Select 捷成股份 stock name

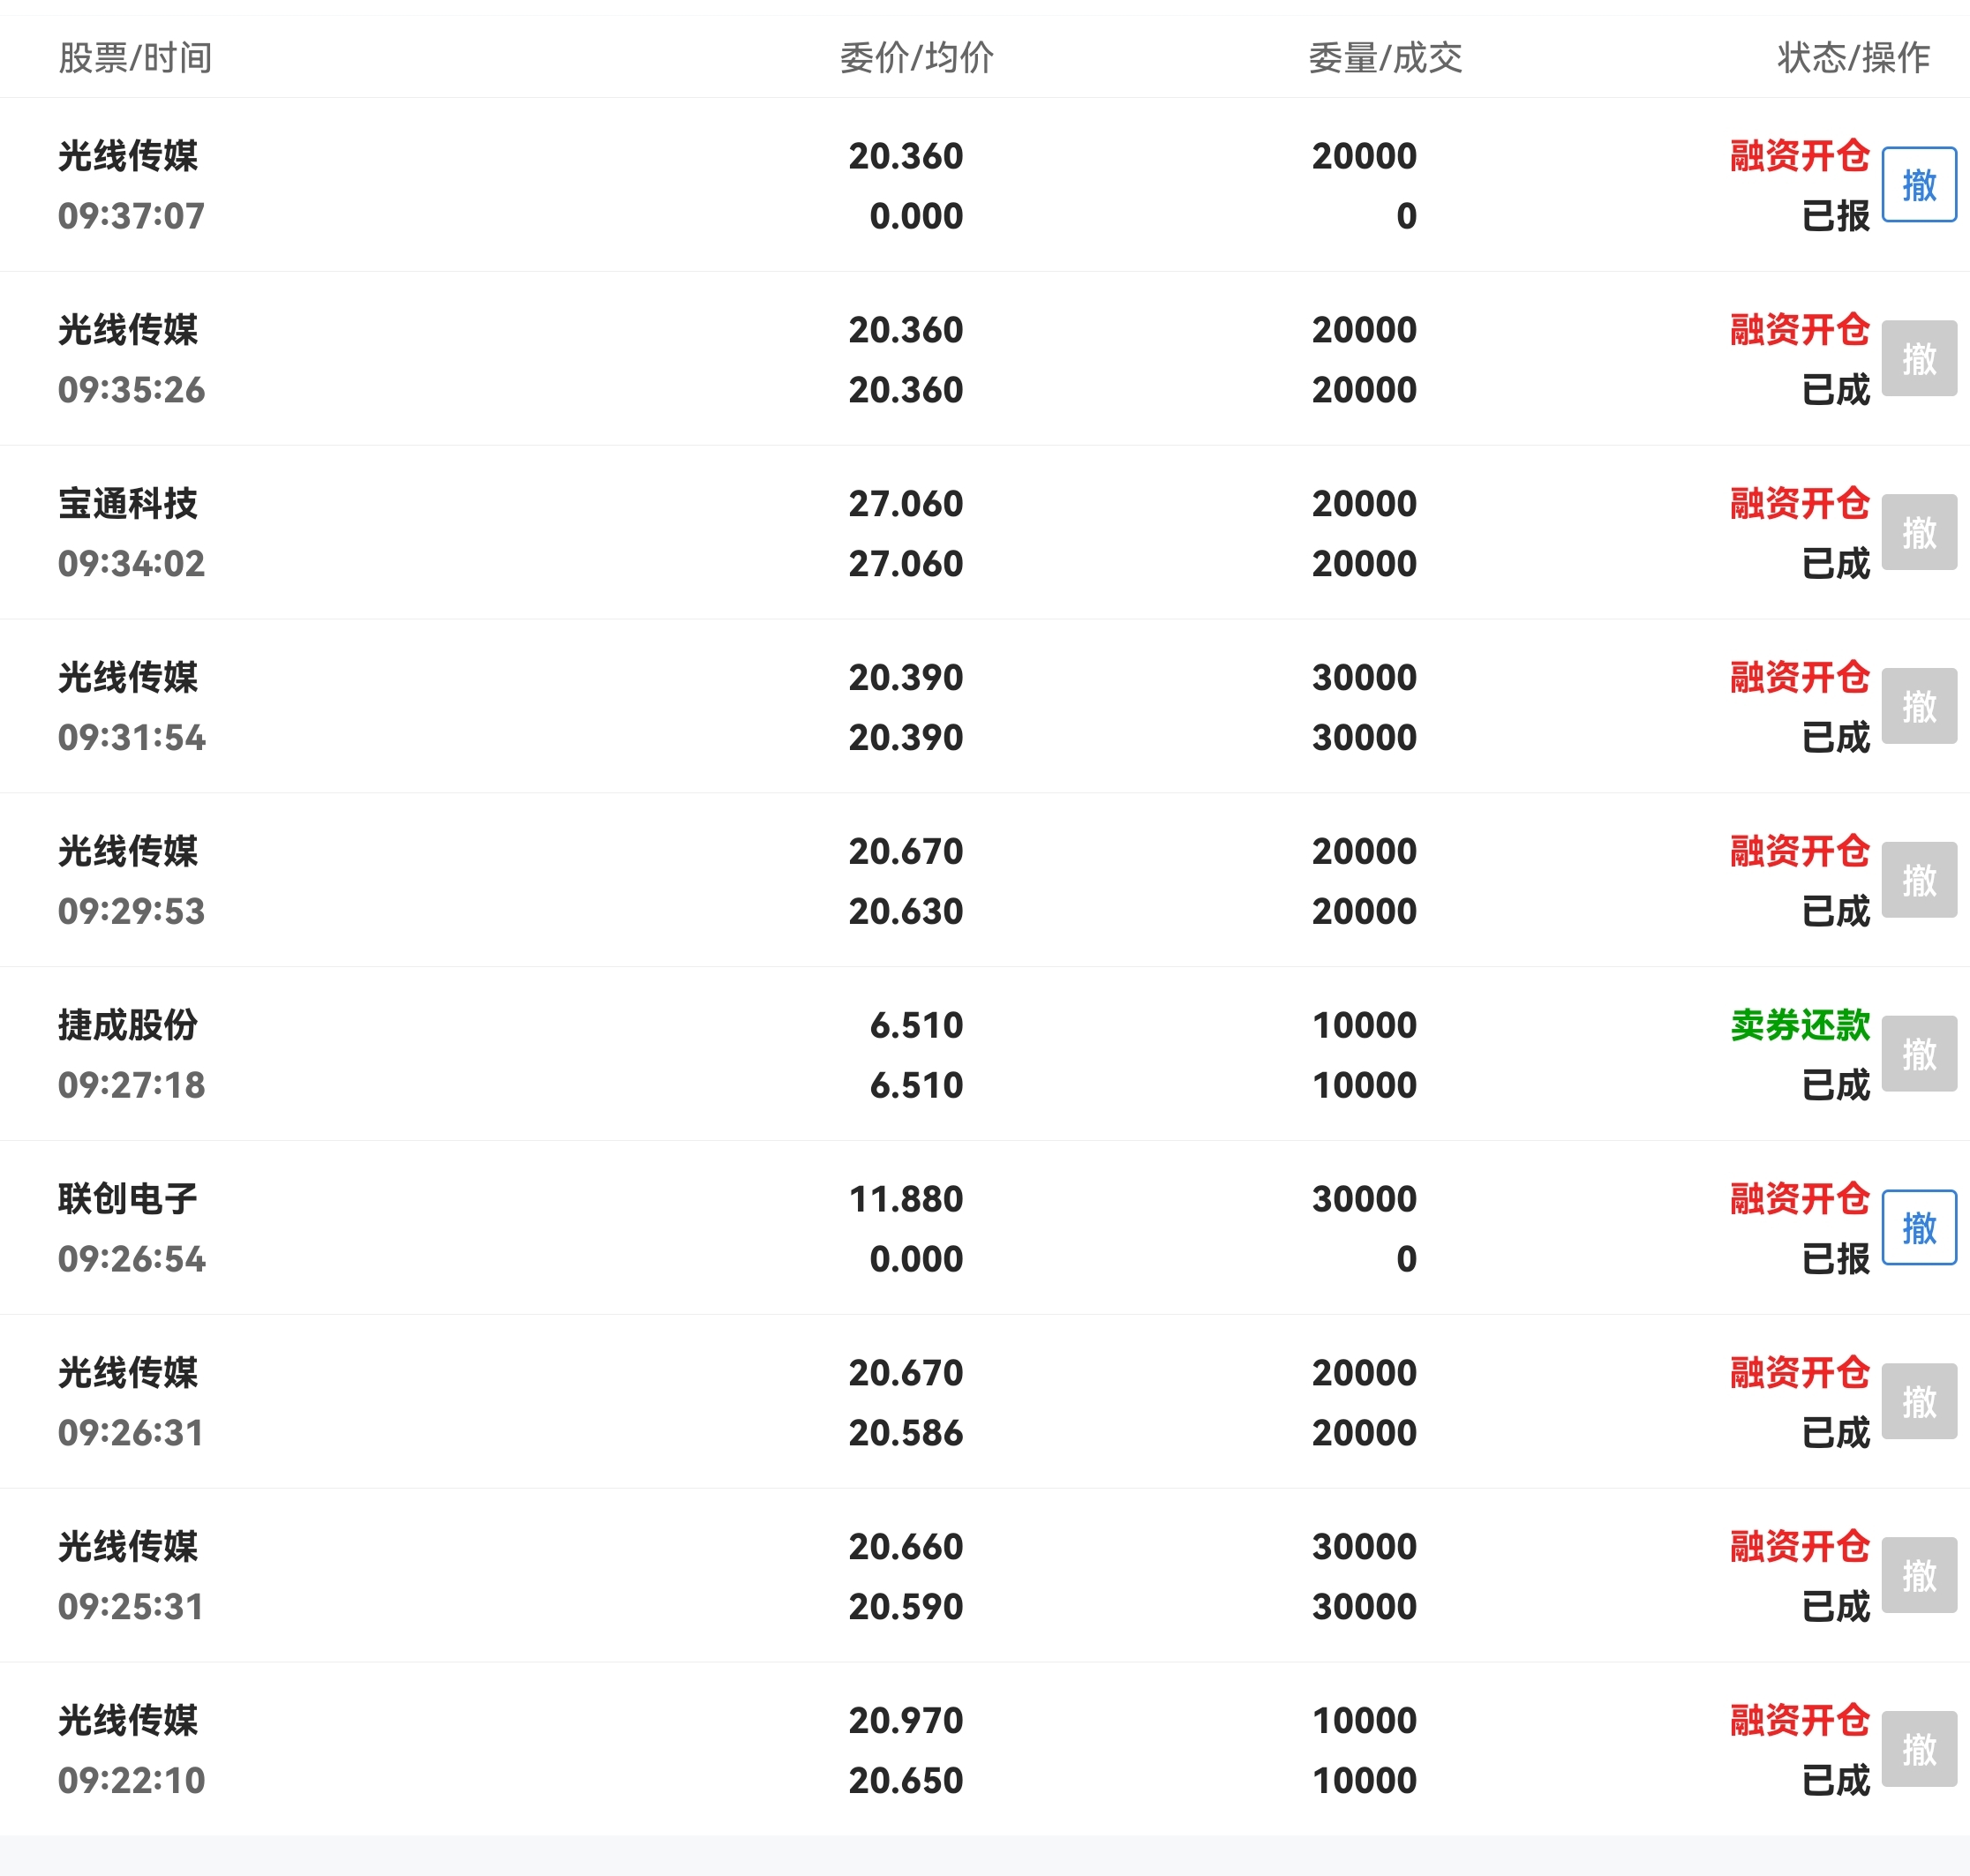click(128, 1026)
